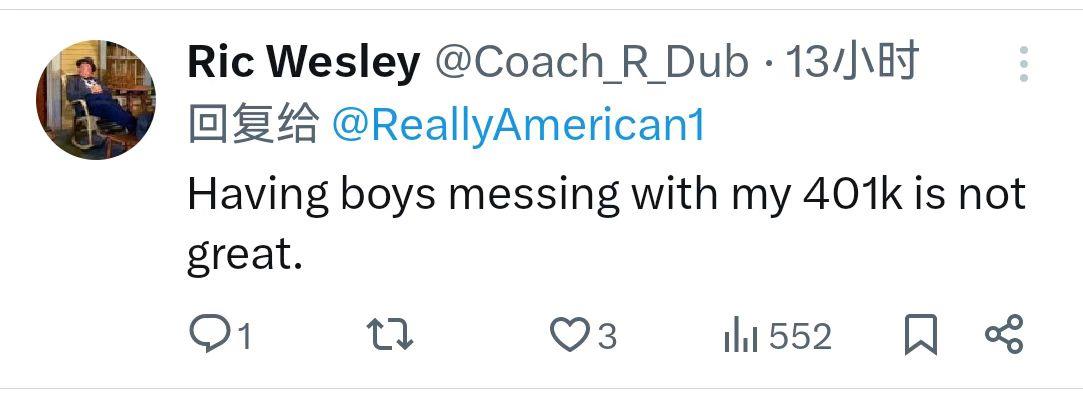
Task: Click the like count number 3
Action: tap(607, 337)
